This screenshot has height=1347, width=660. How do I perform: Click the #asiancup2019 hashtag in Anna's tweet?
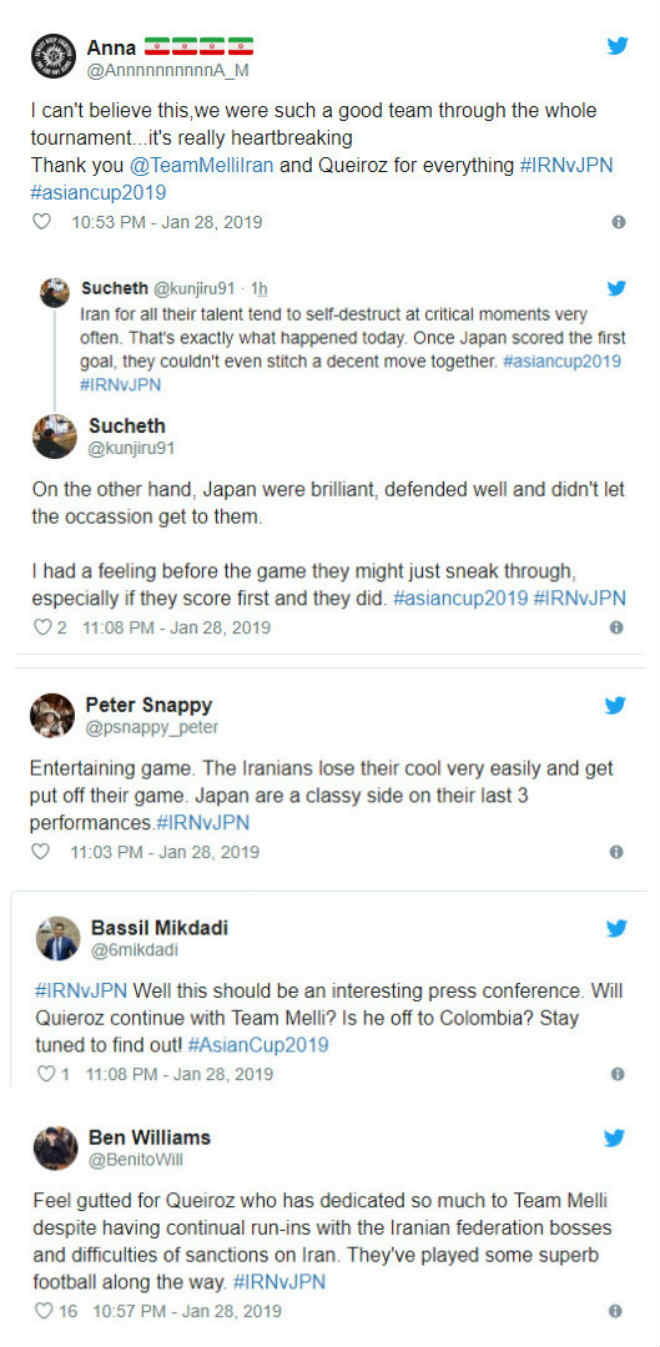click(x=98, y=192)
